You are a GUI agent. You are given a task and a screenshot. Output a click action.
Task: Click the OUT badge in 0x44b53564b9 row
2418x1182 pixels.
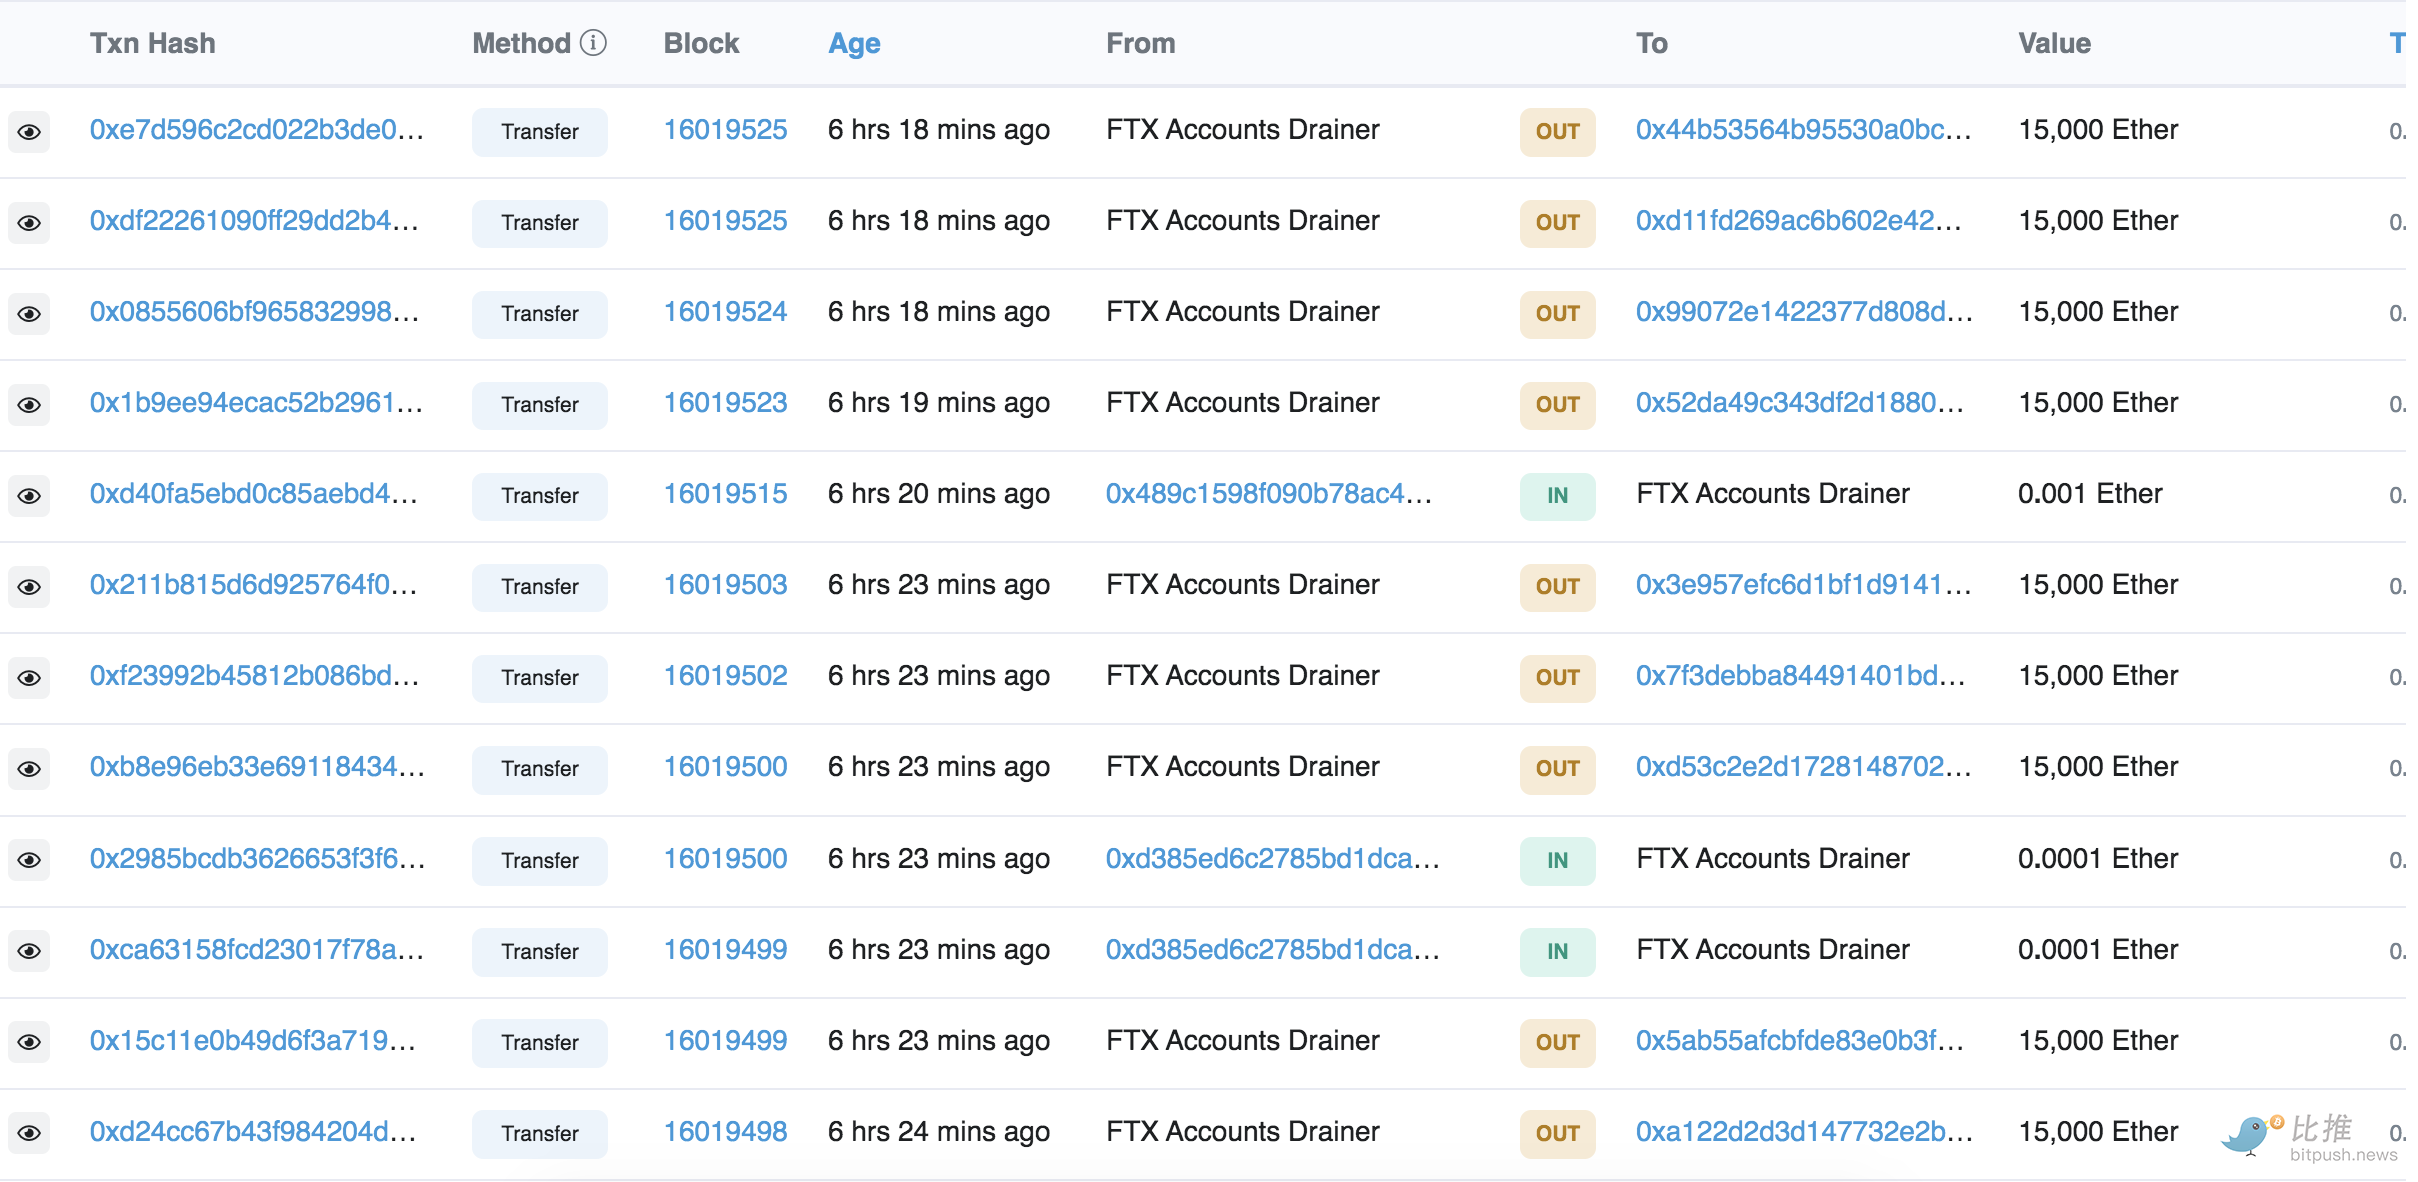[1558, 132]
